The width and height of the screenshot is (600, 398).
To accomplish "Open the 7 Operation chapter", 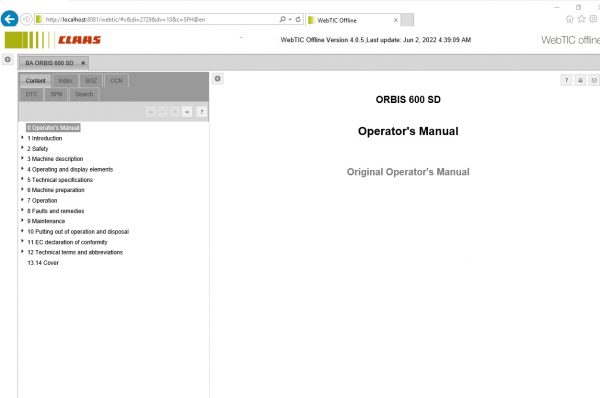I will [42, 200].
